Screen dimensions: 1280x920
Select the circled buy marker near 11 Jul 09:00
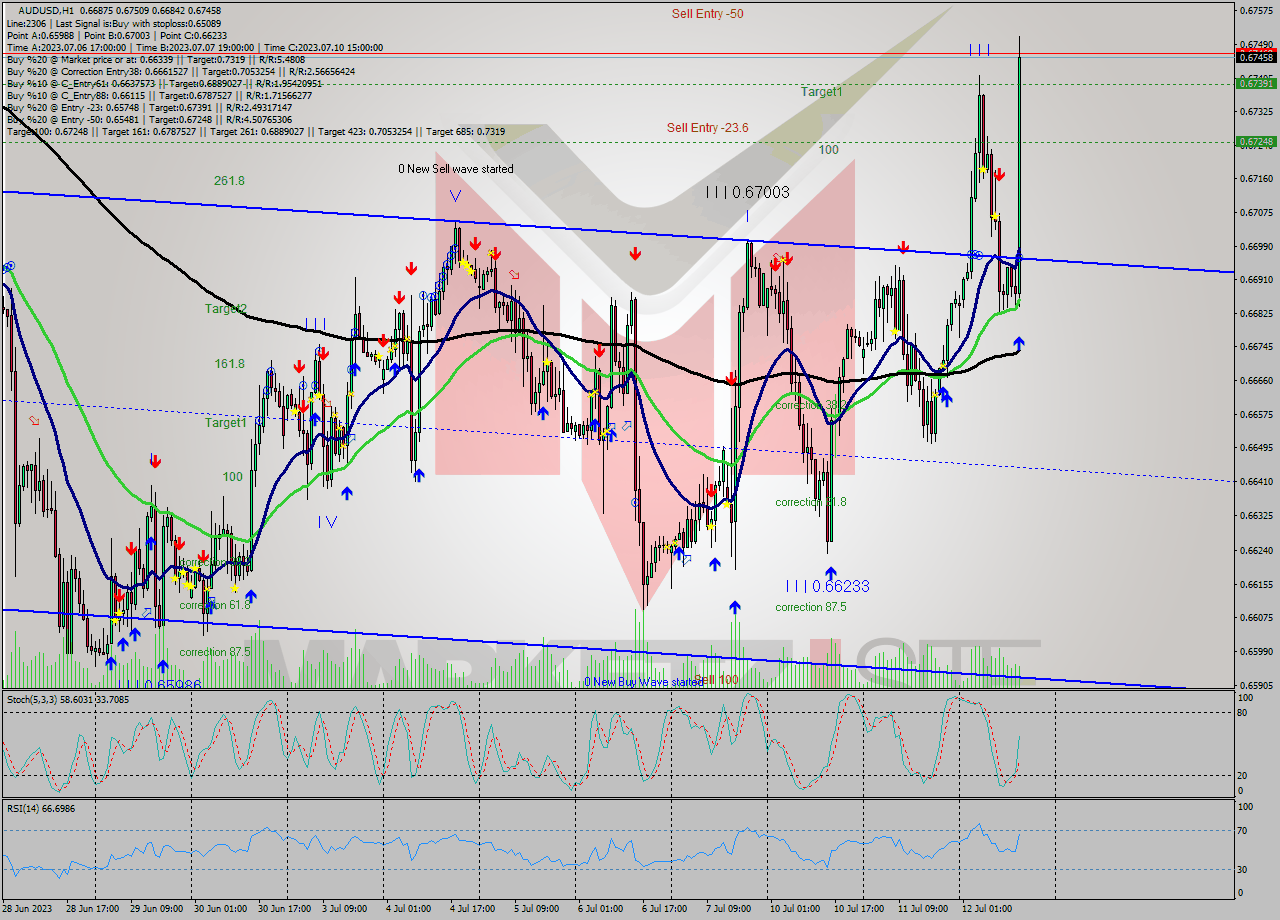(973, 255)
